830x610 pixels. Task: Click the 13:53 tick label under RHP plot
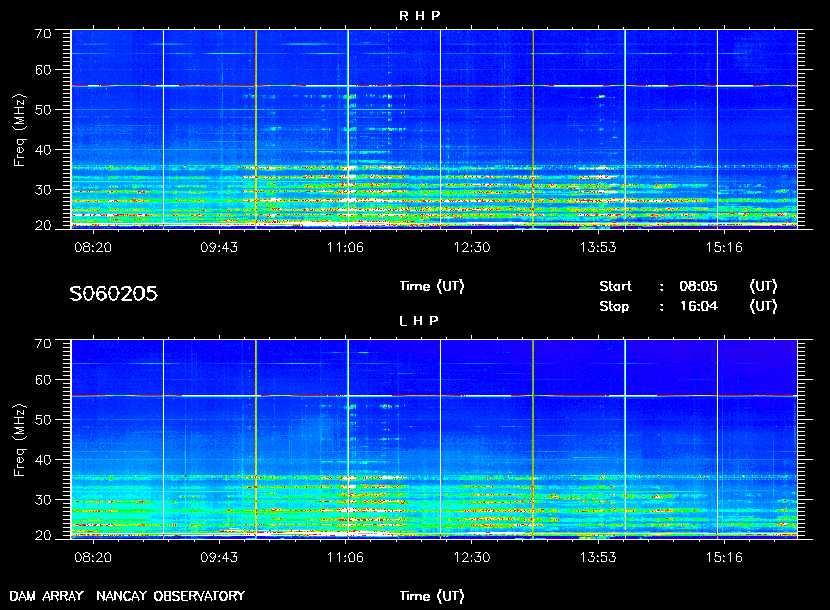[598, 247]
